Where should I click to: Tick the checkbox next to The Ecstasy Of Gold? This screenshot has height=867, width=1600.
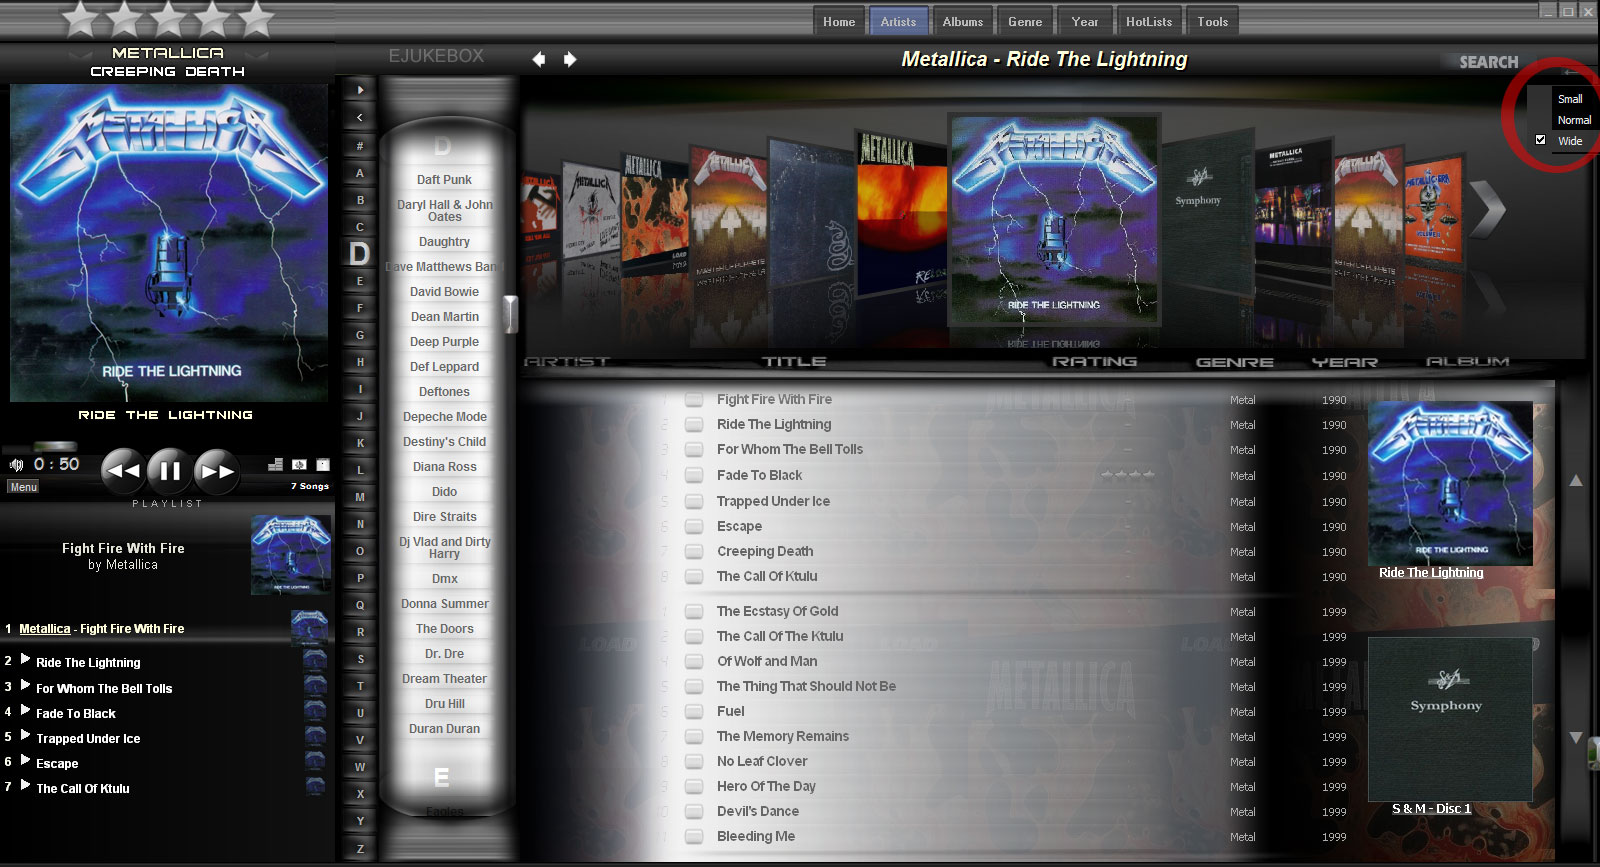pyautogui.click(x=694, y=611)
